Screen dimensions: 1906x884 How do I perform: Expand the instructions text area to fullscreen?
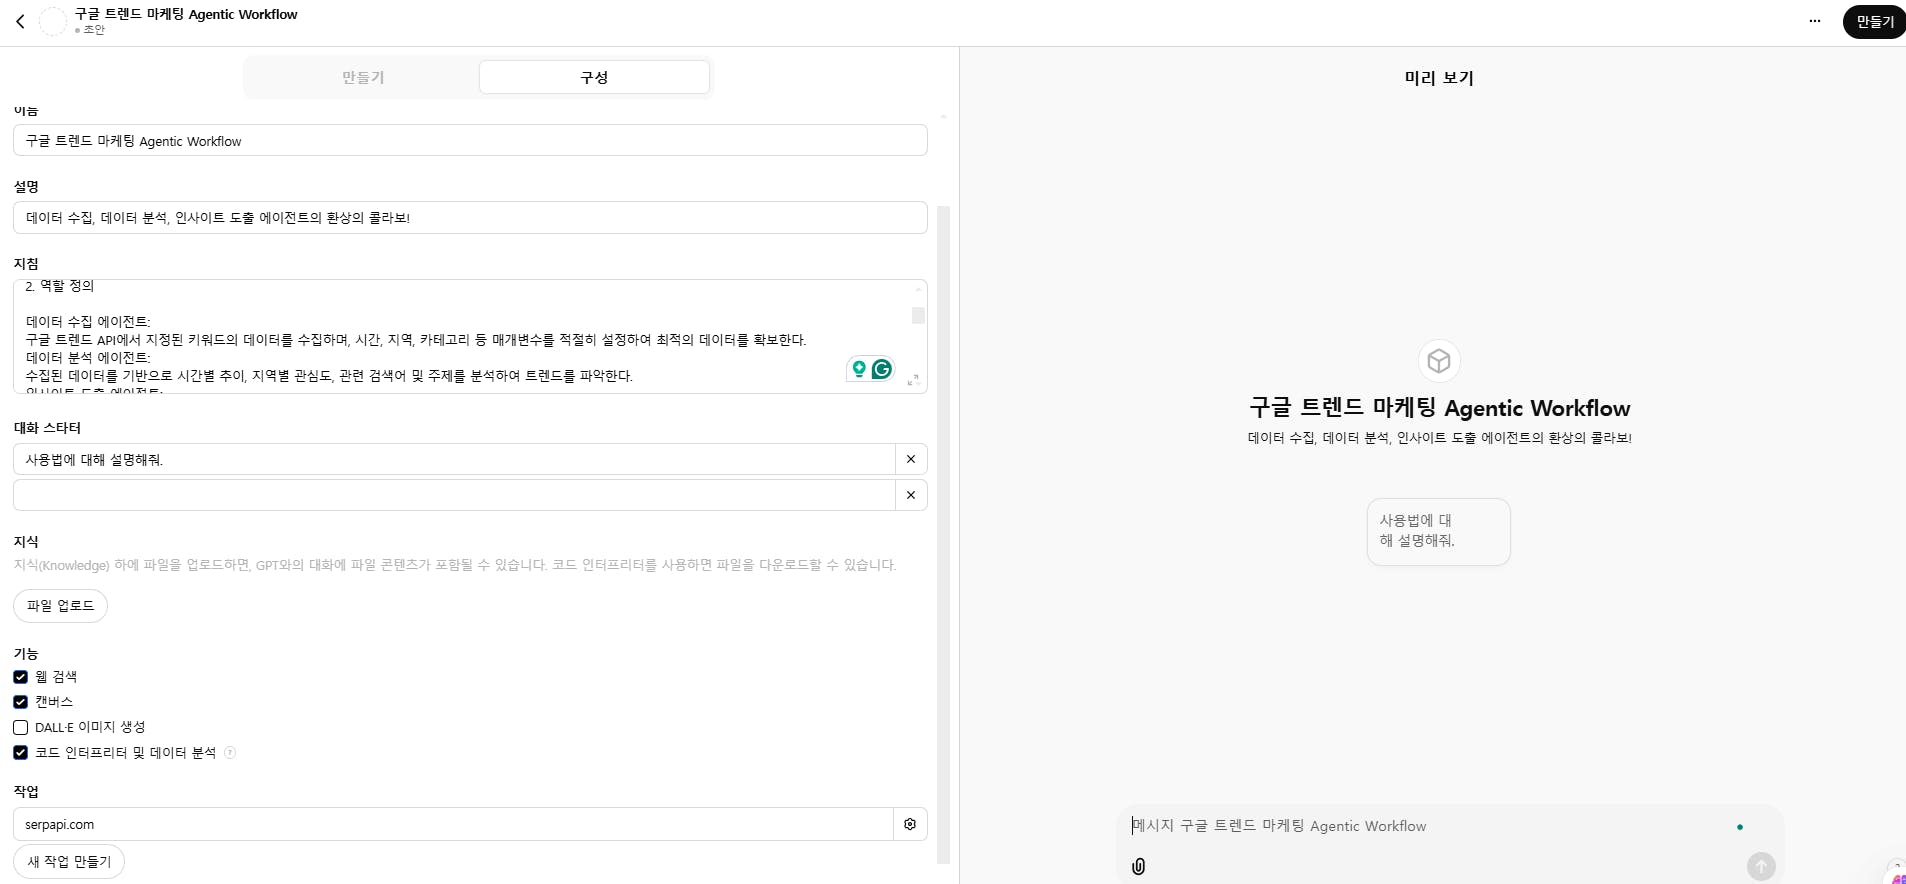tap(913, 380)
